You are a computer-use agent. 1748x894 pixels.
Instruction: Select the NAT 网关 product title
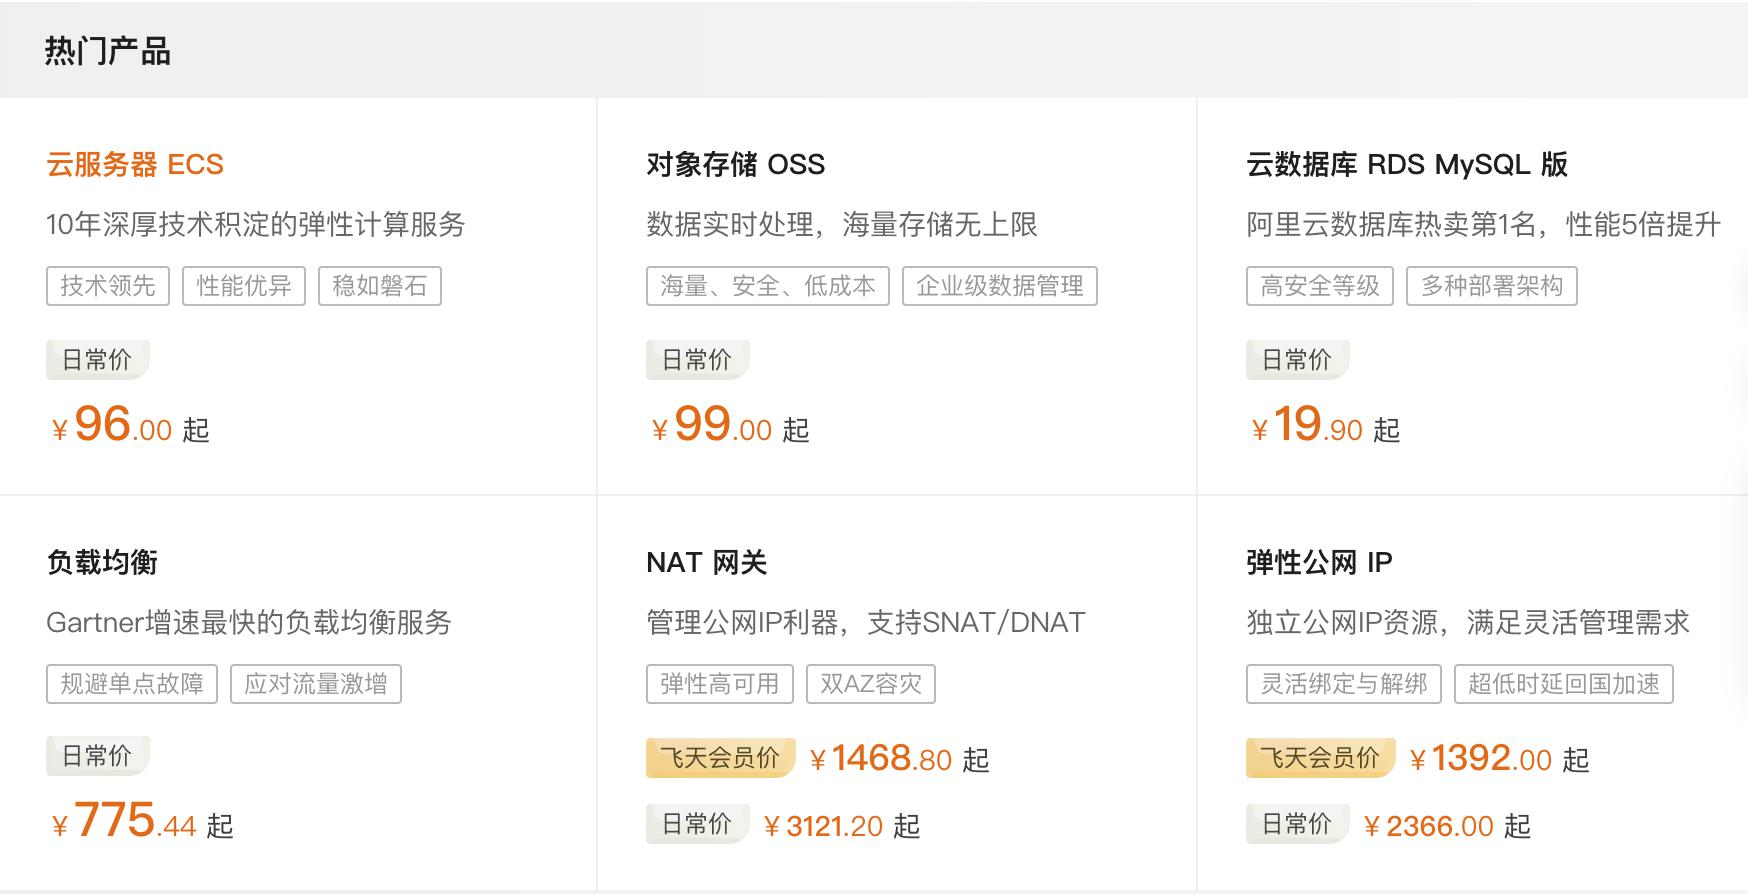pyautogui.click(x=706, y=562)
